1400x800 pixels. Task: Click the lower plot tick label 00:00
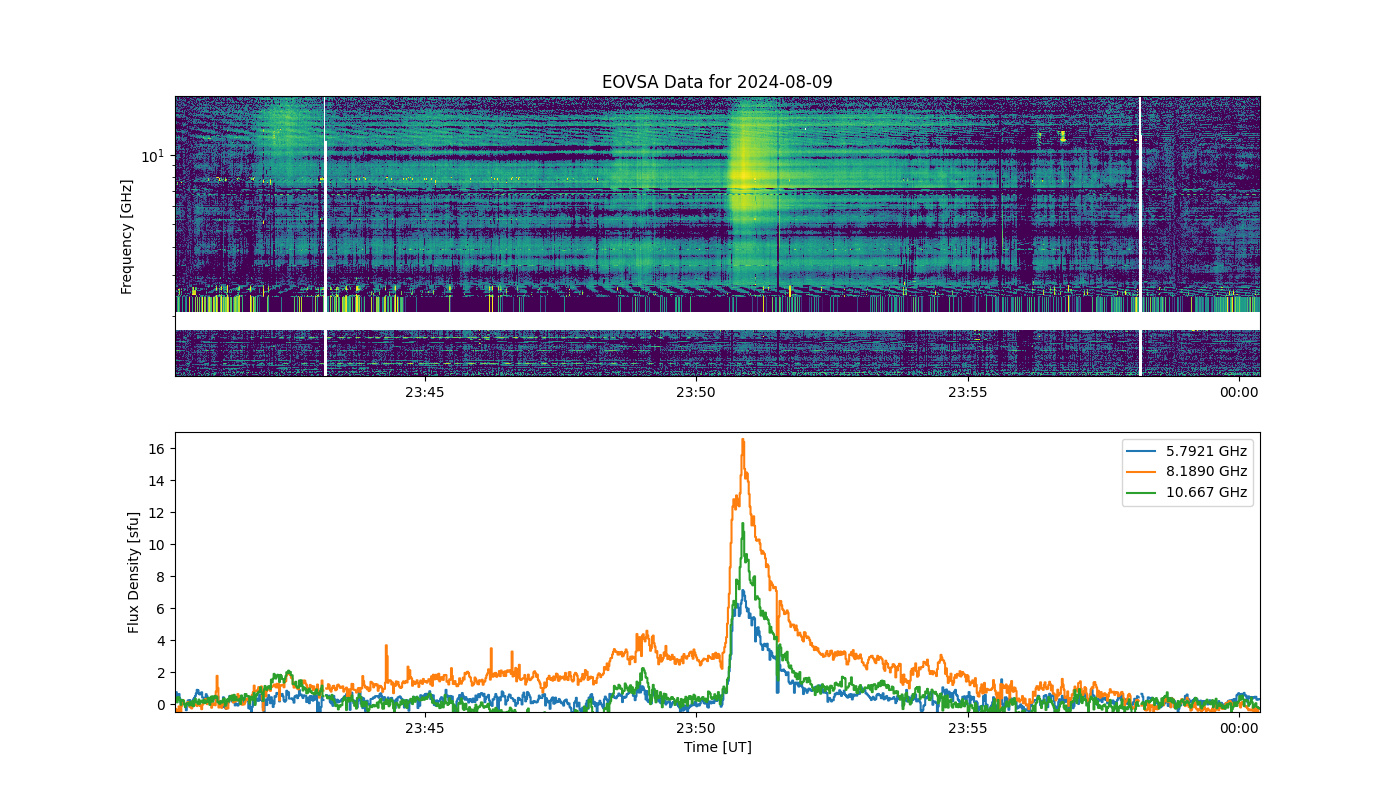1239,728
